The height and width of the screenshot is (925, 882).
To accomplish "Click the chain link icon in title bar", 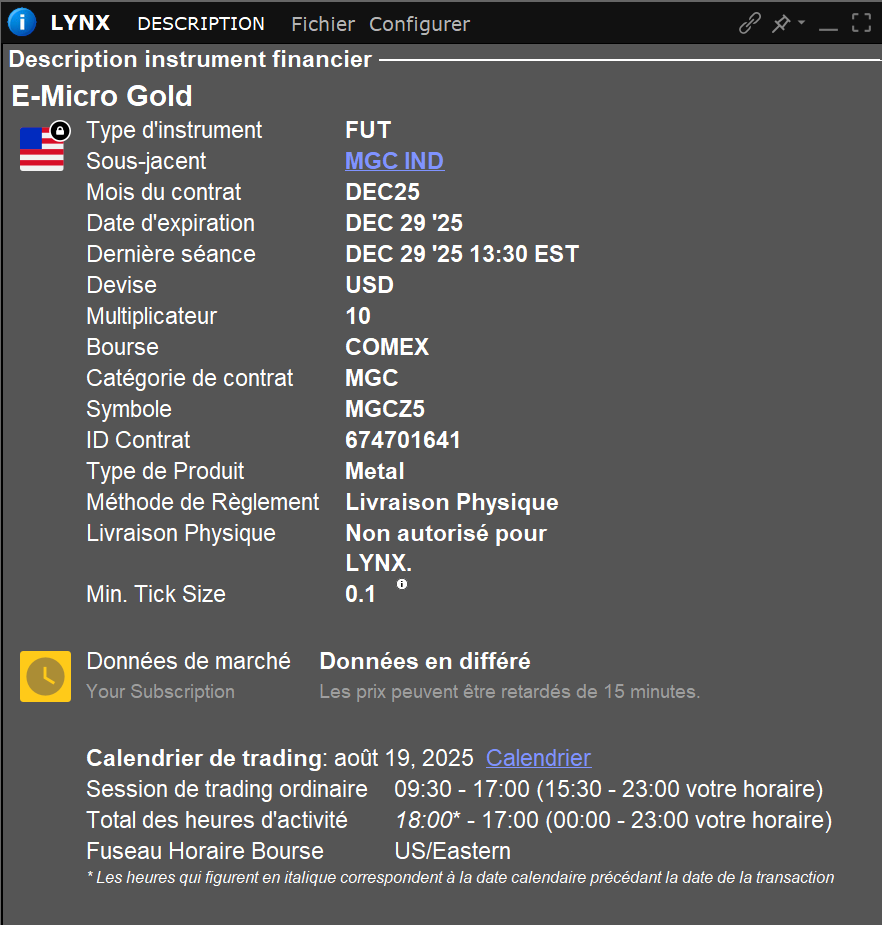I will click(749, 23).
